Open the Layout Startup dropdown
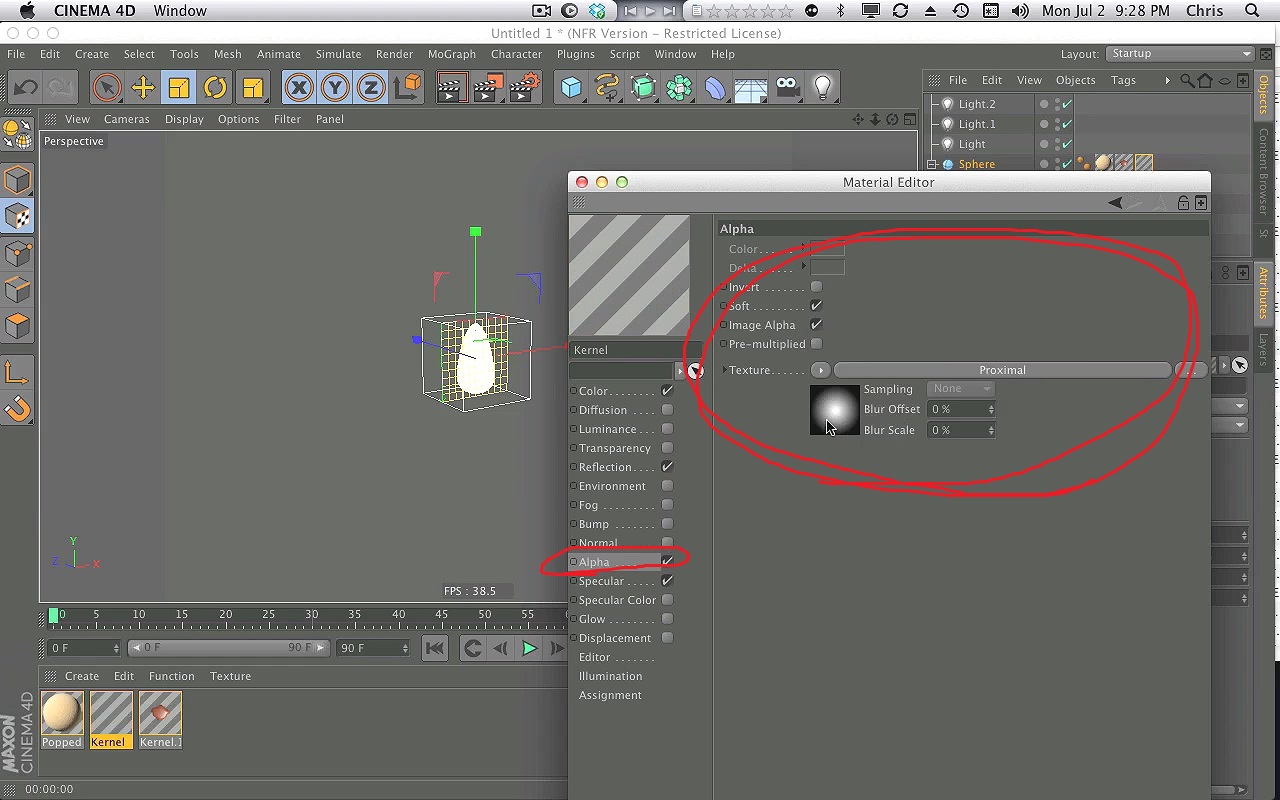The width and height of the screenshot is (1280, 800). coord(1180,53)
